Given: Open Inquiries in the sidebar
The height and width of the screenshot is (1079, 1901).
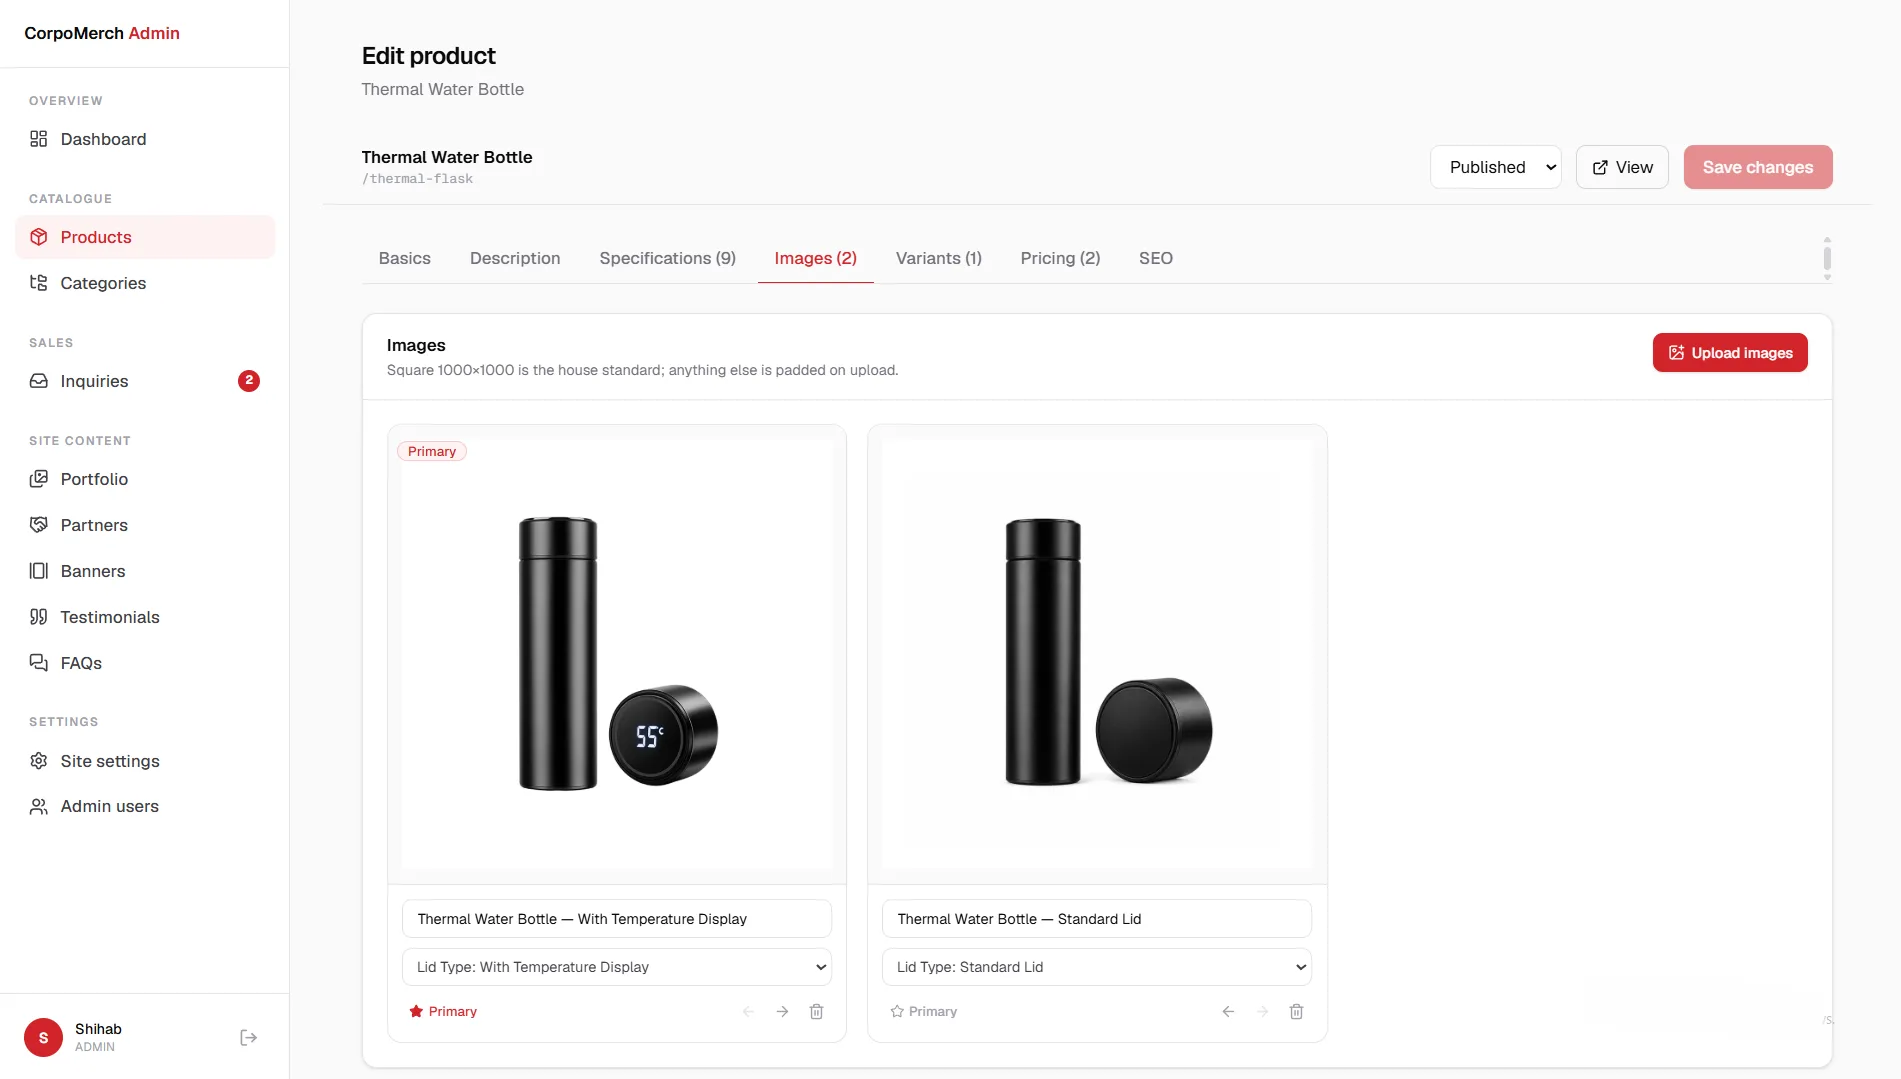Looking at the screenshot, I should click(145, 381).
